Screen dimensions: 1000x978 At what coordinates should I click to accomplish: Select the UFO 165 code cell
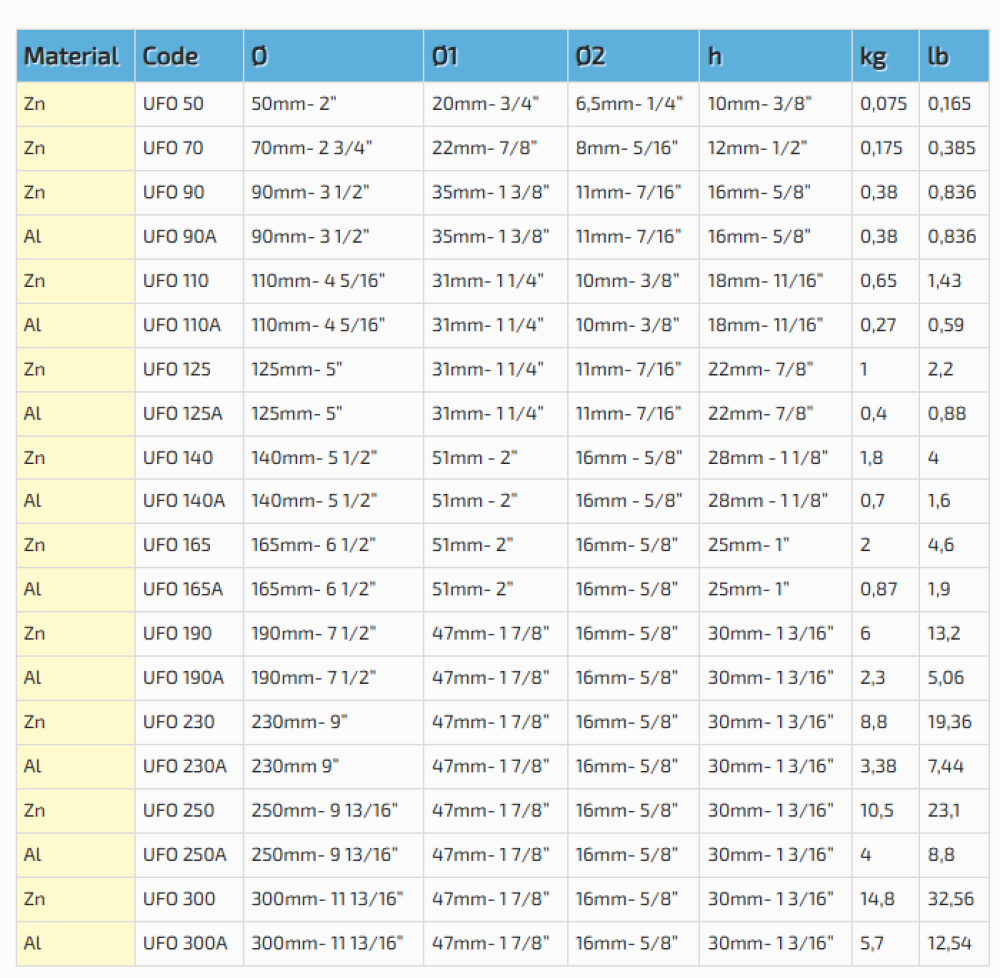click(x=177, y=545)
